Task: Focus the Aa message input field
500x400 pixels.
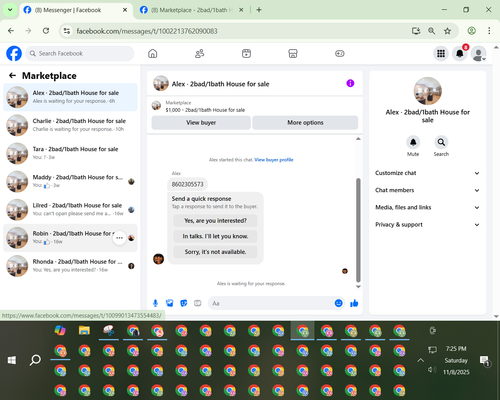Action: coord(271,303)
